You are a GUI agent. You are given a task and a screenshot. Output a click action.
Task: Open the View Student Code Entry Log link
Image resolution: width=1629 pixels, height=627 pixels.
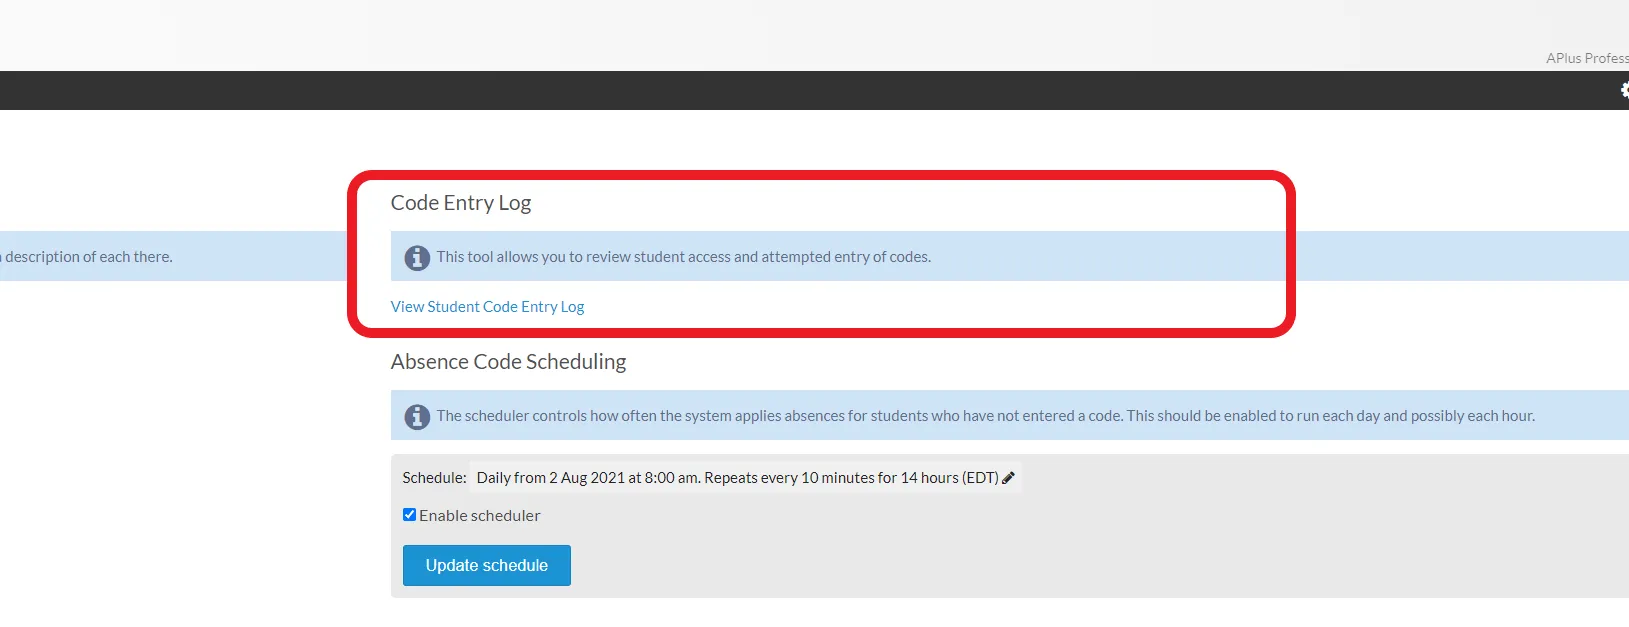click(487, 307)
